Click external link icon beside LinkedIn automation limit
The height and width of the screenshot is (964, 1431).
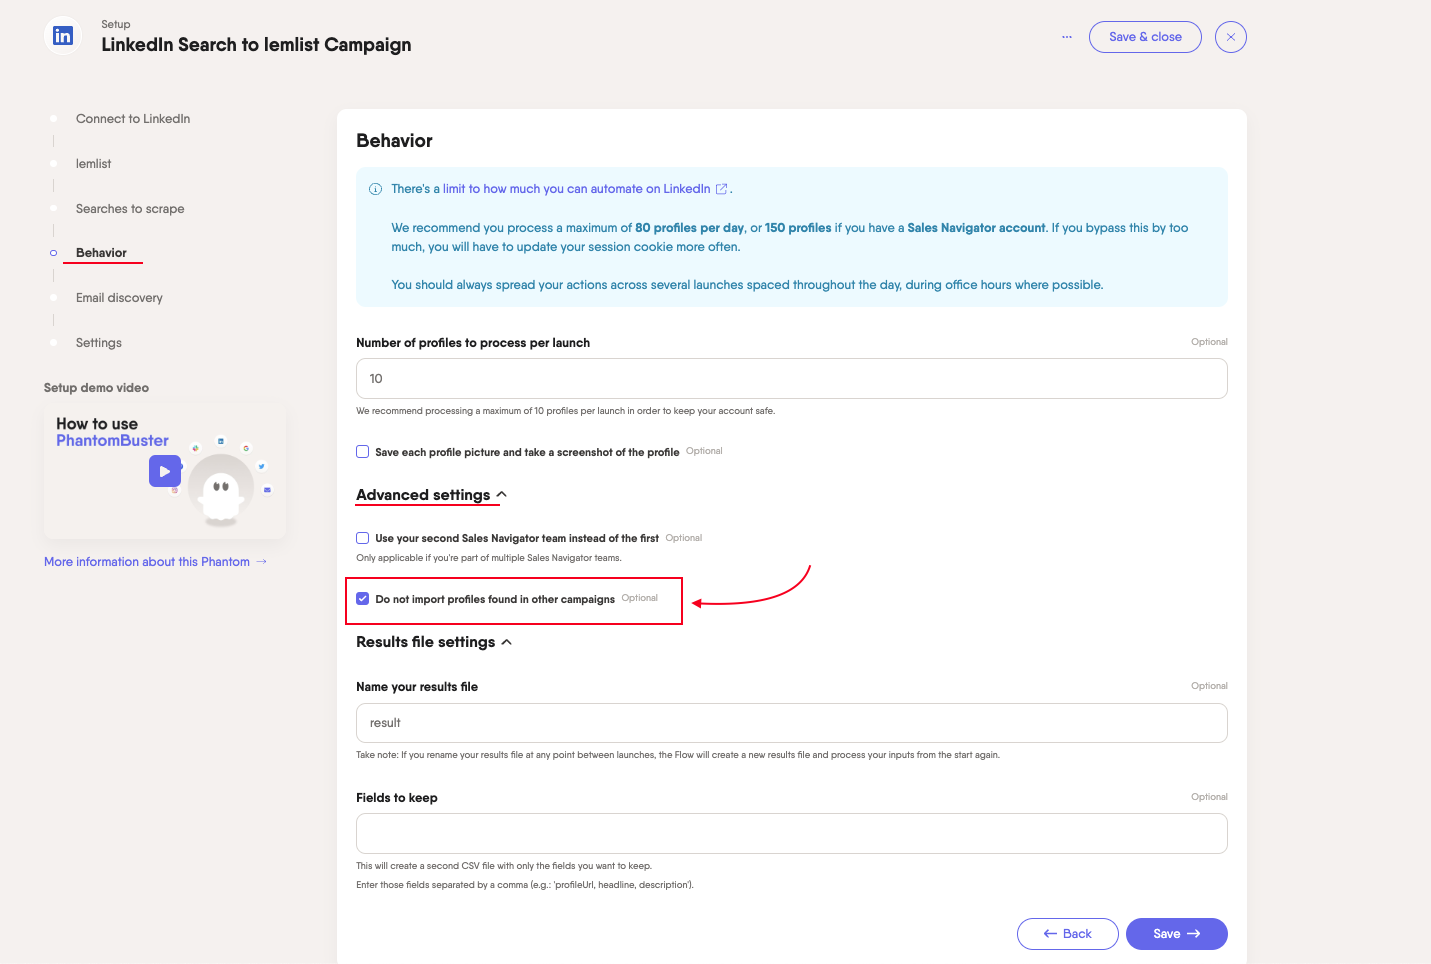pyautogui.click(x=721, y=189)
